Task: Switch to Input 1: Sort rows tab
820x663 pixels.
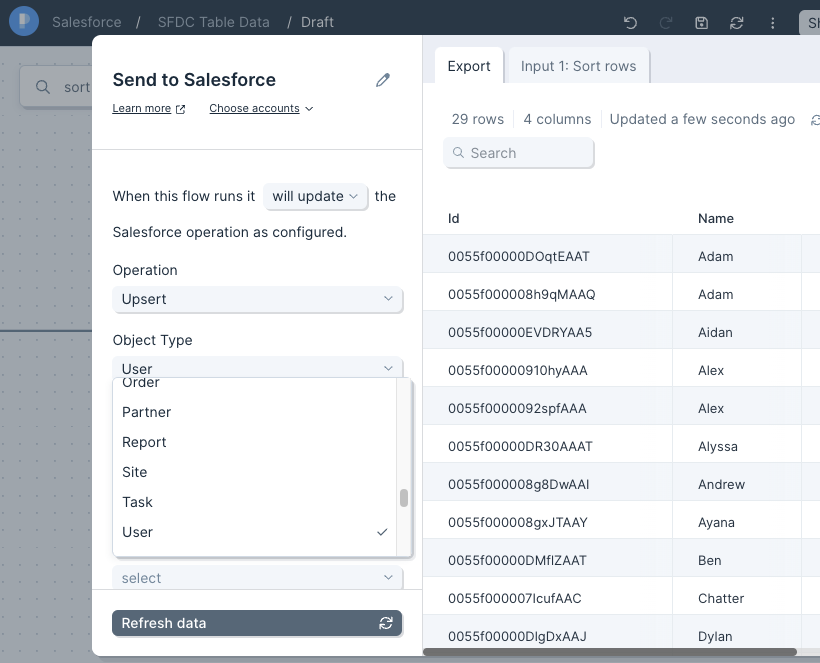Action: tap(578, 66)
